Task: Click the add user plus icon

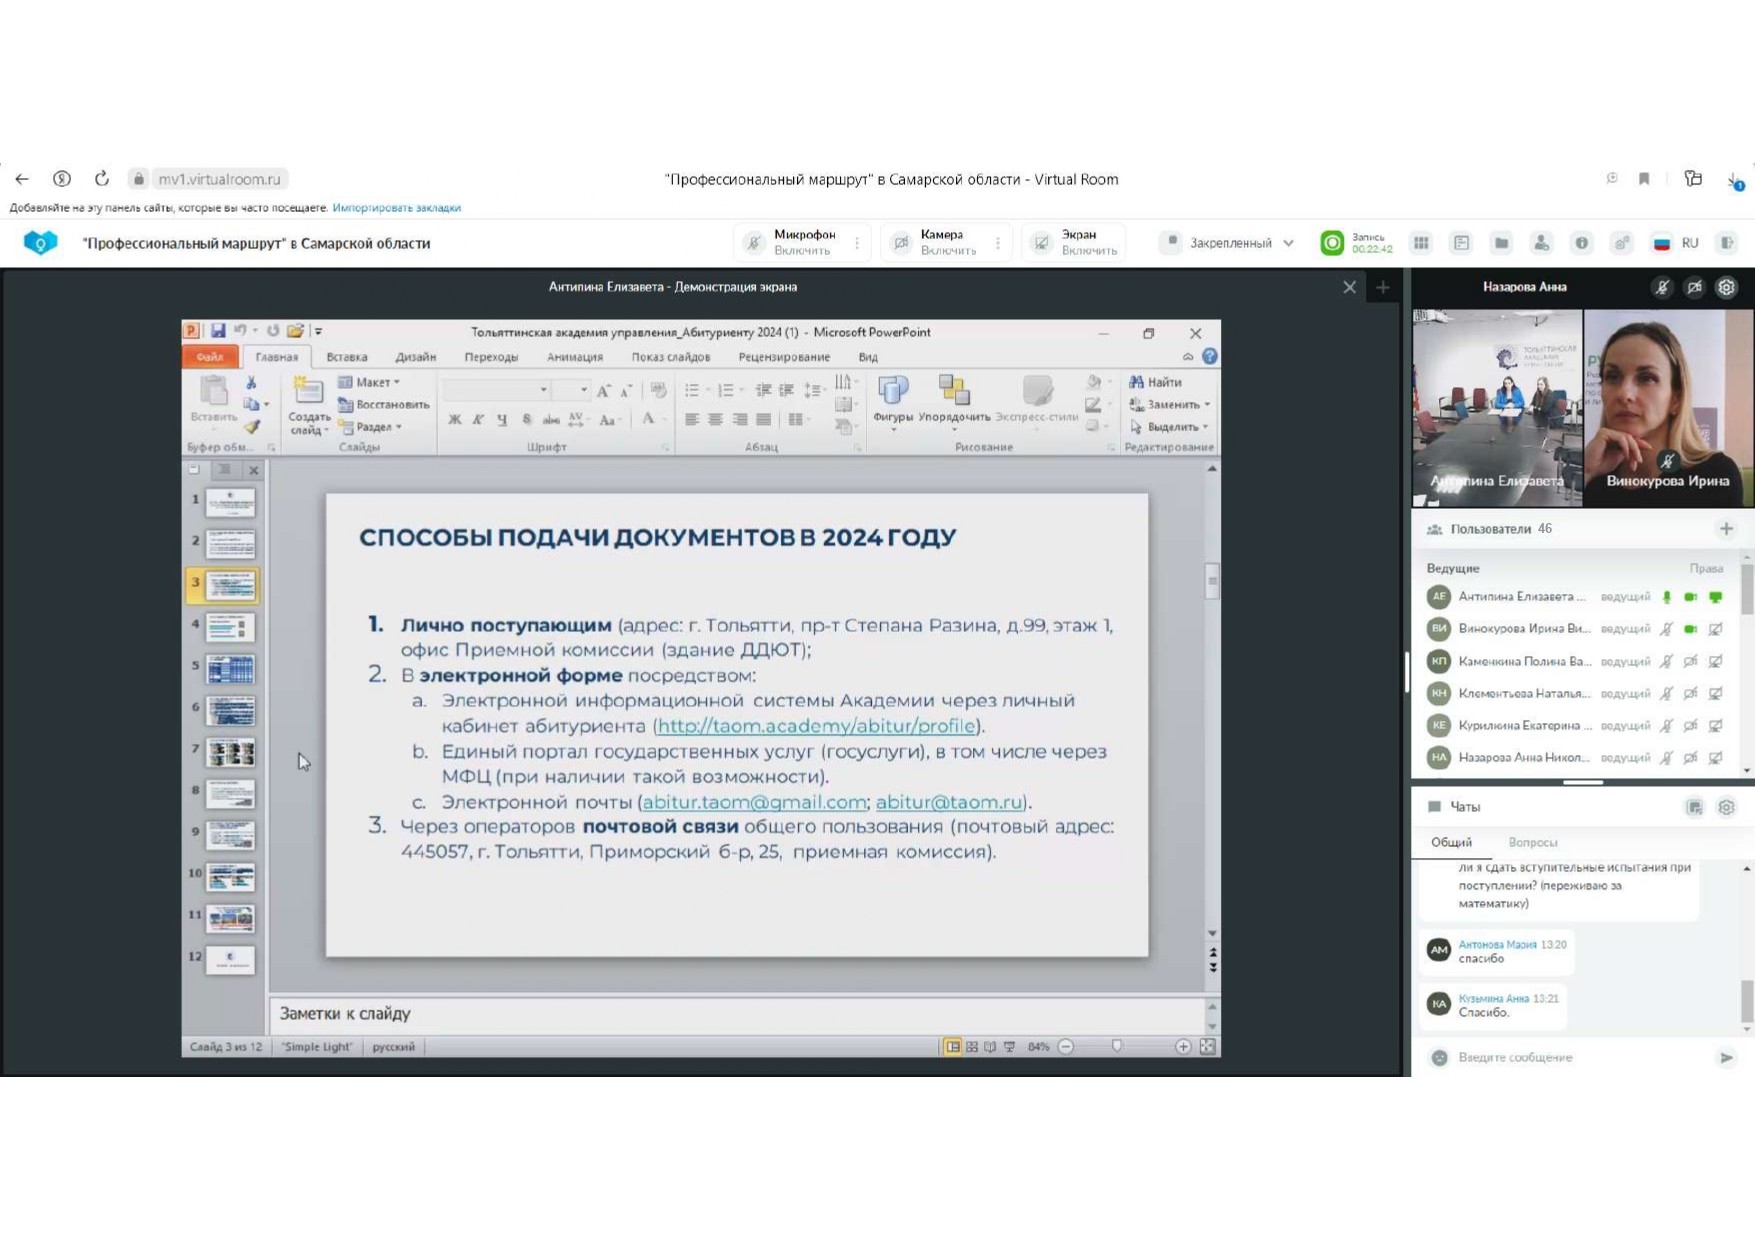Action: pyautogui.click(x=1726, y=529)
